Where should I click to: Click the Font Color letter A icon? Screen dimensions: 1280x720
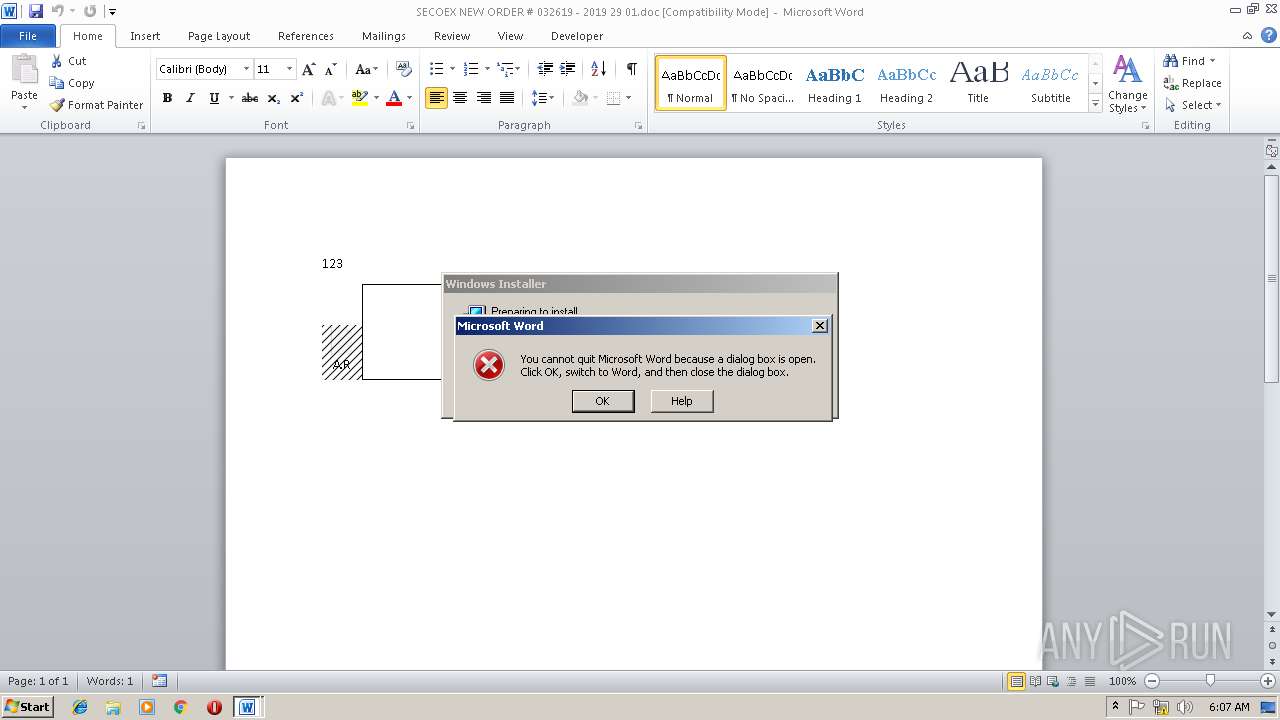(x=394, y=98)
